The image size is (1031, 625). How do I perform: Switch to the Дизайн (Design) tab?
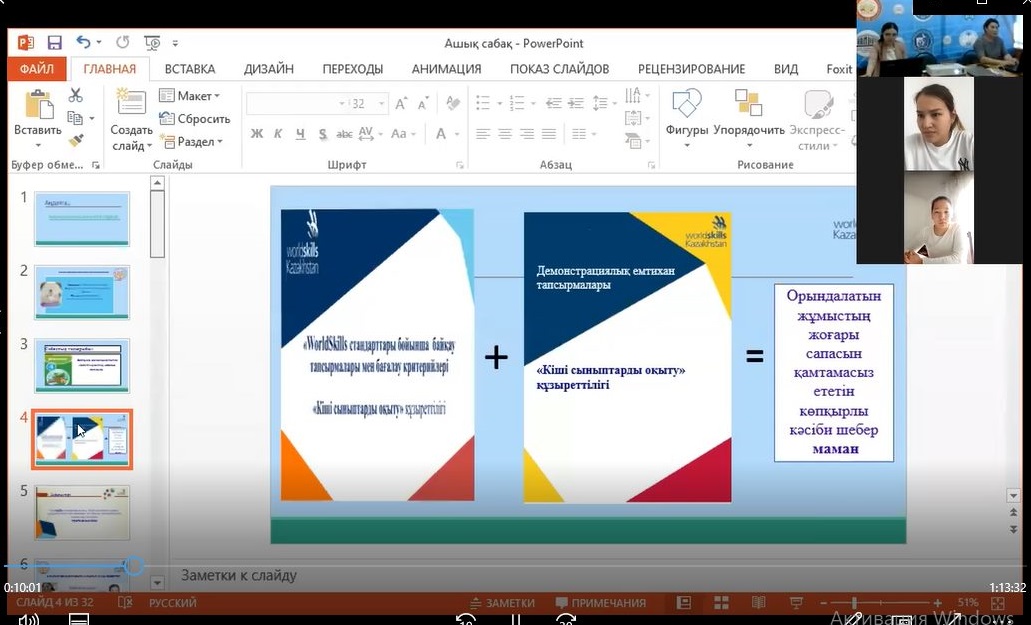[x=268, y=69]
